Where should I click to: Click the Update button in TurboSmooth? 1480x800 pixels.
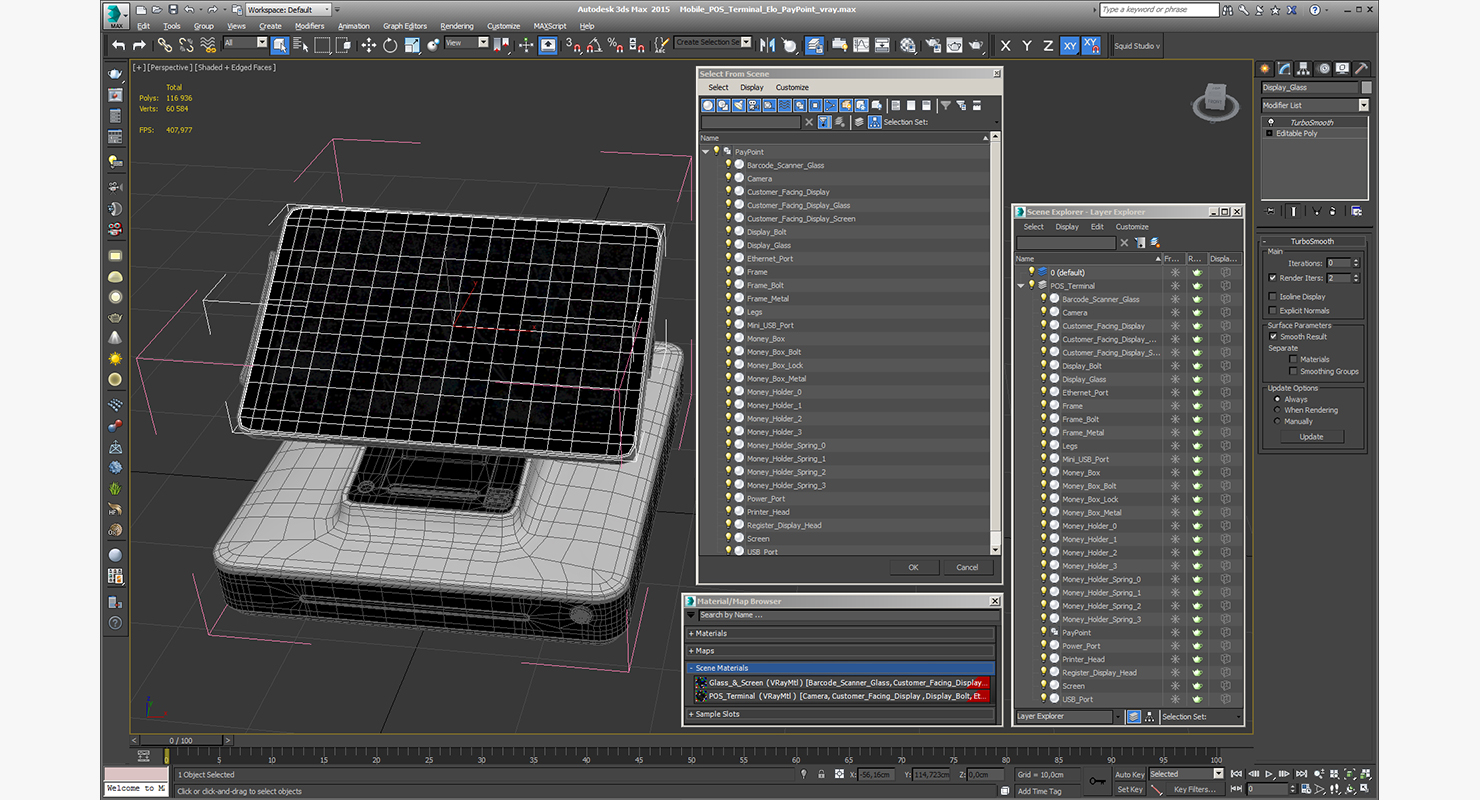[x=1311, y=437]
